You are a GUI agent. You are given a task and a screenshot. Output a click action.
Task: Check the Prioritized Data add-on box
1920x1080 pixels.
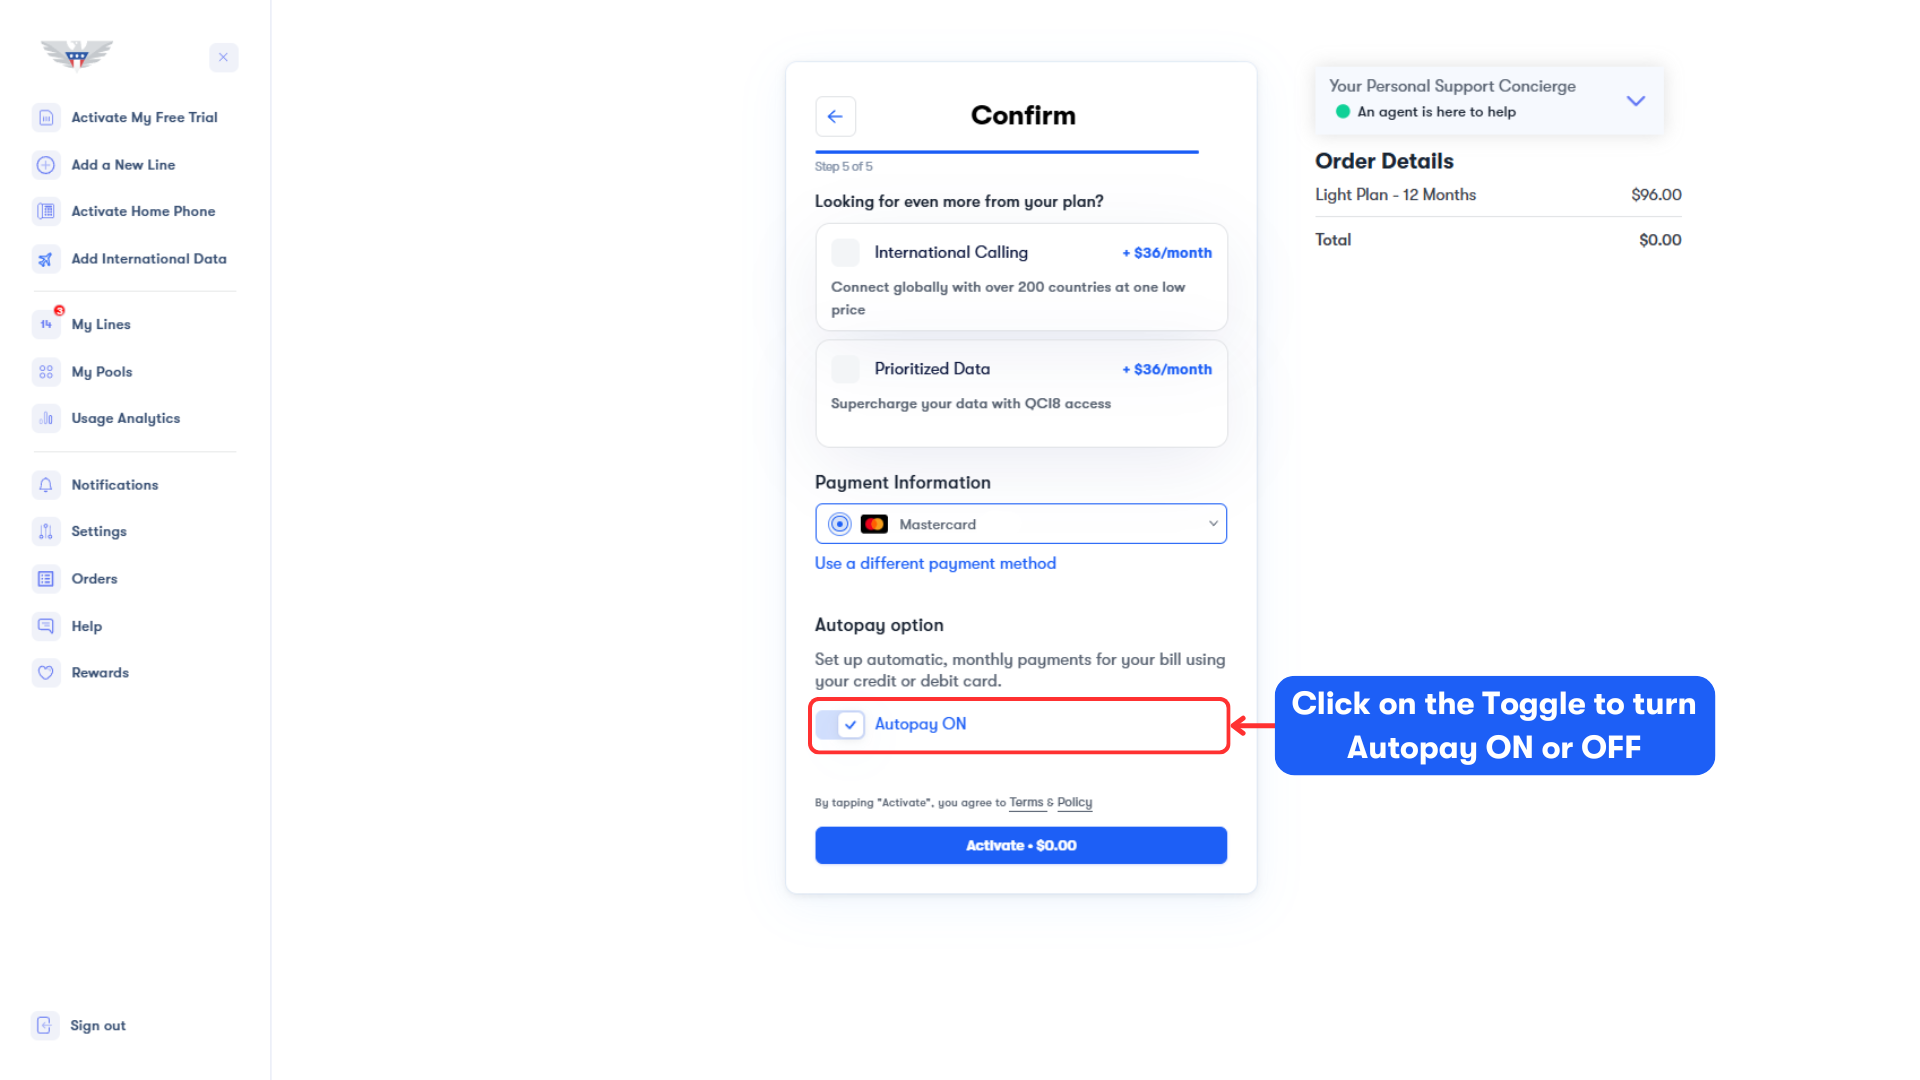[845, 369]
